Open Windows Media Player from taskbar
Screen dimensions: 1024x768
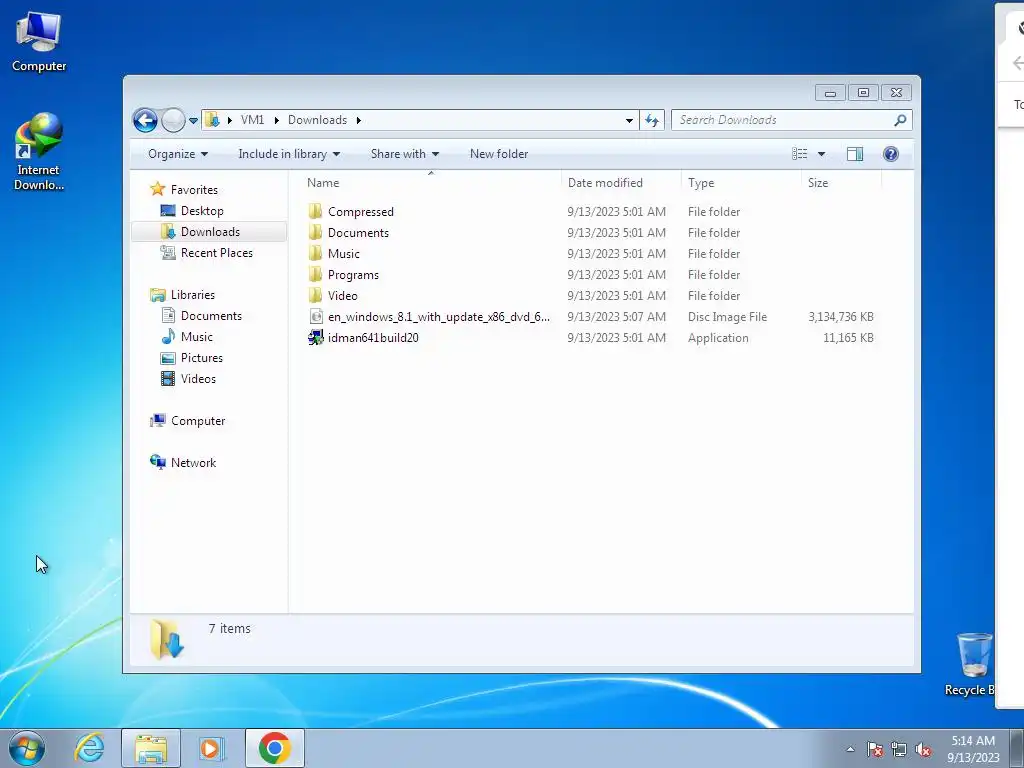[x=212, y=748]
